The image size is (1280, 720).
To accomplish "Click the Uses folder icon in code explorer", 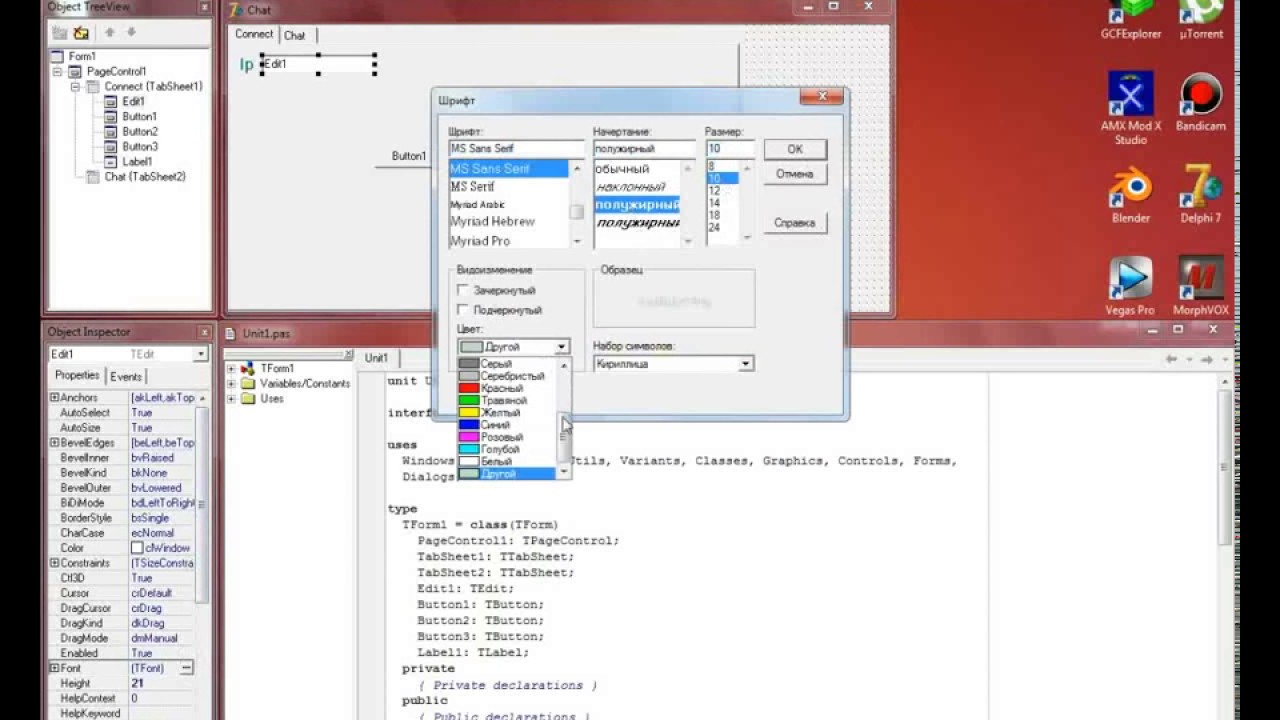I will point(247,399).
